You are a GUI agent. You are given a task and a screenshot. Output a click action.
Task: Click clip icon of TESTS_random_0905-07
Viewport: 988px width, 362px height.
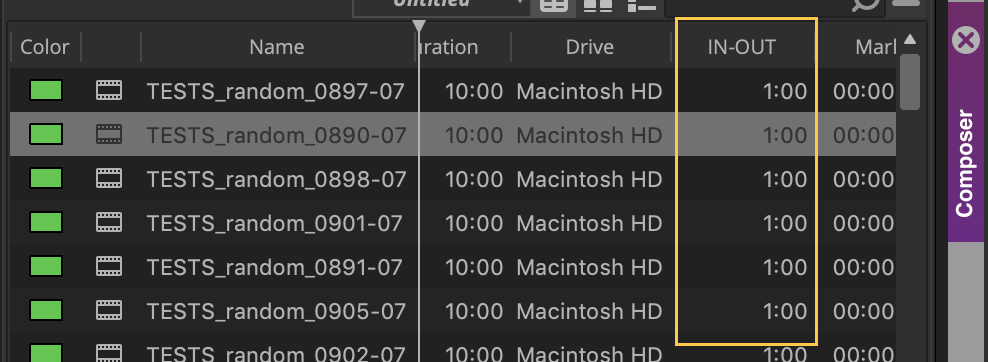coord(109,311)
